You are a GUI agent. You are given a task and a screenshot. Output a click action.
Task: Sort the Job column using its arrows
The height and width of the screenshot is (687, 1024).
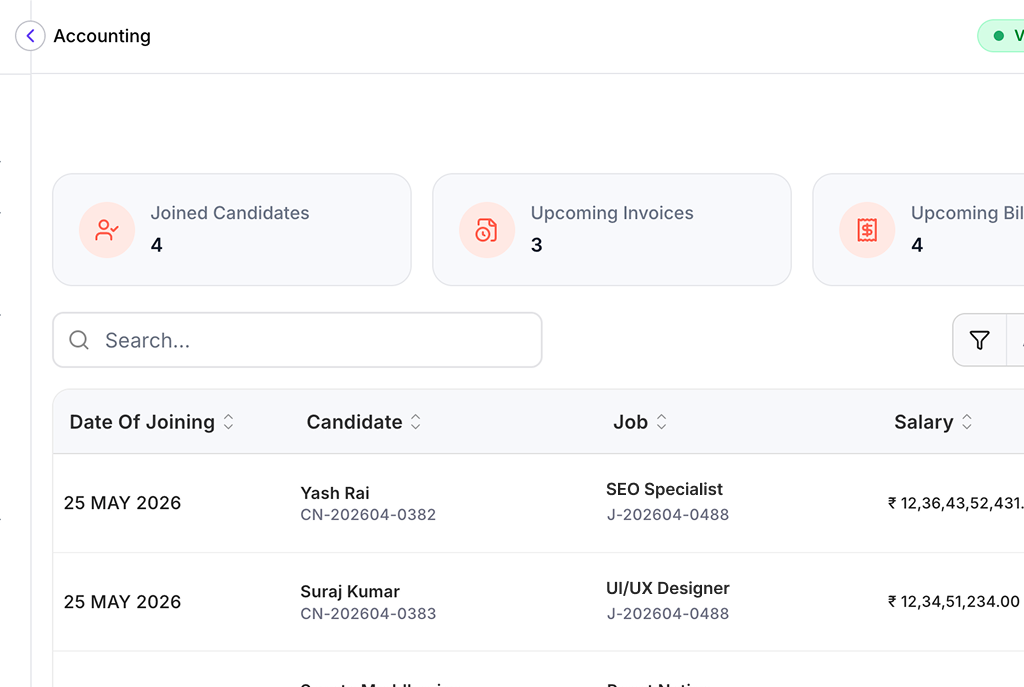point(662,422)
